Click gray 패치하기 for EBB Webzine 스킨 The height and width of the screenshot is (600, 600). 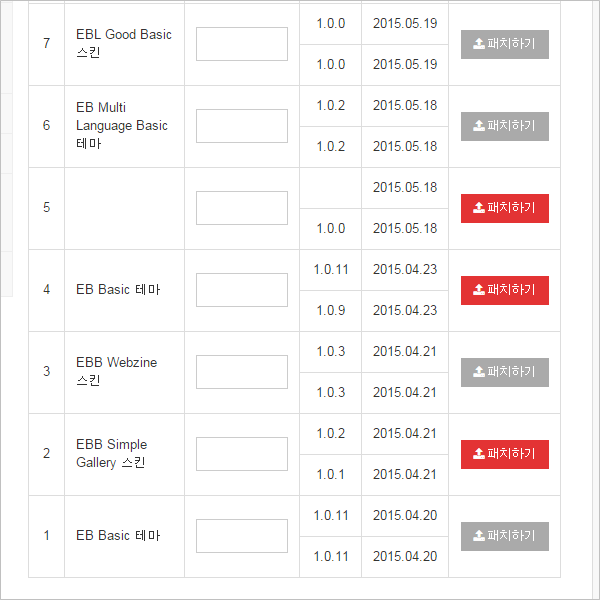(505, 372)
